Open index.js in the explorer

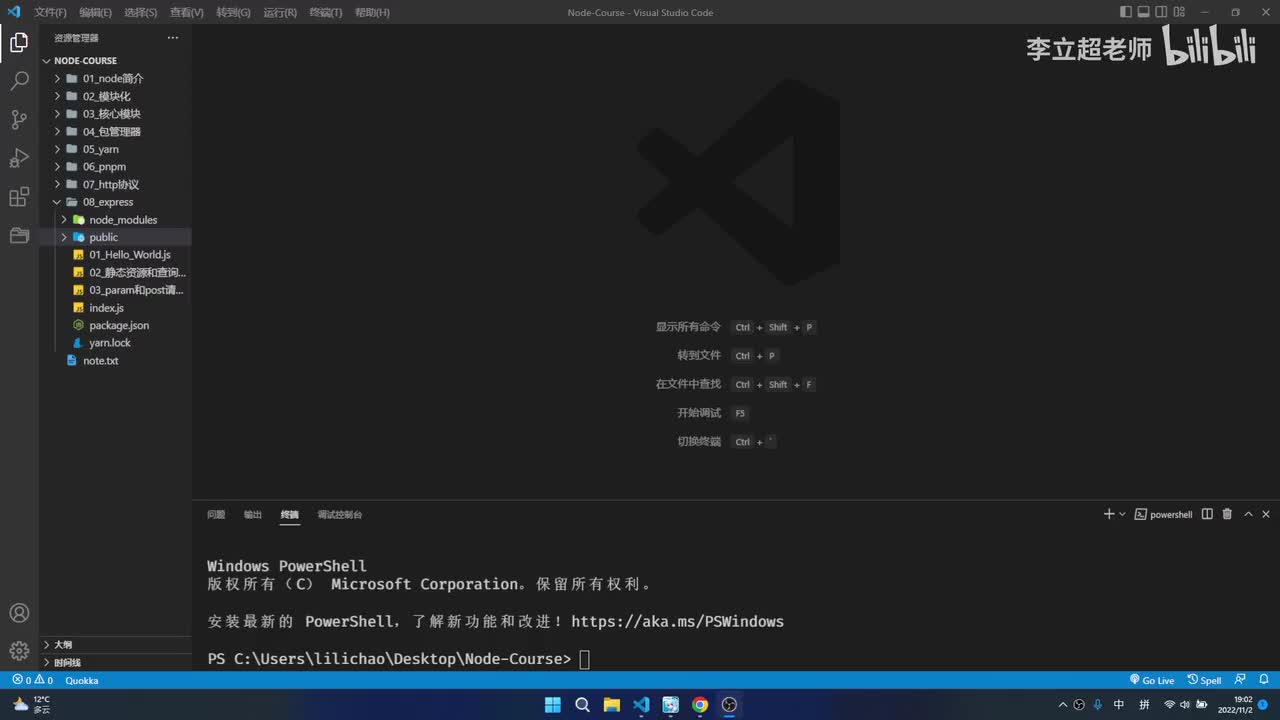(106, 308)
